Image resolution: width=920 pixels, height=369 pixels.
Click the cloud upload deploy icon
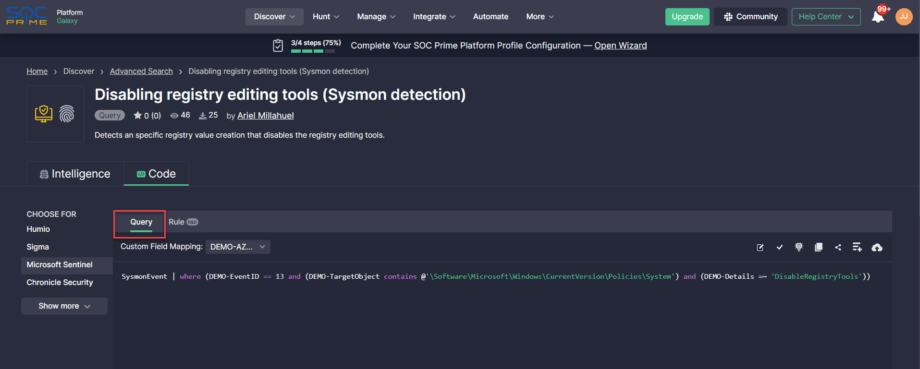pyautogui.click(x=877, y=248)
